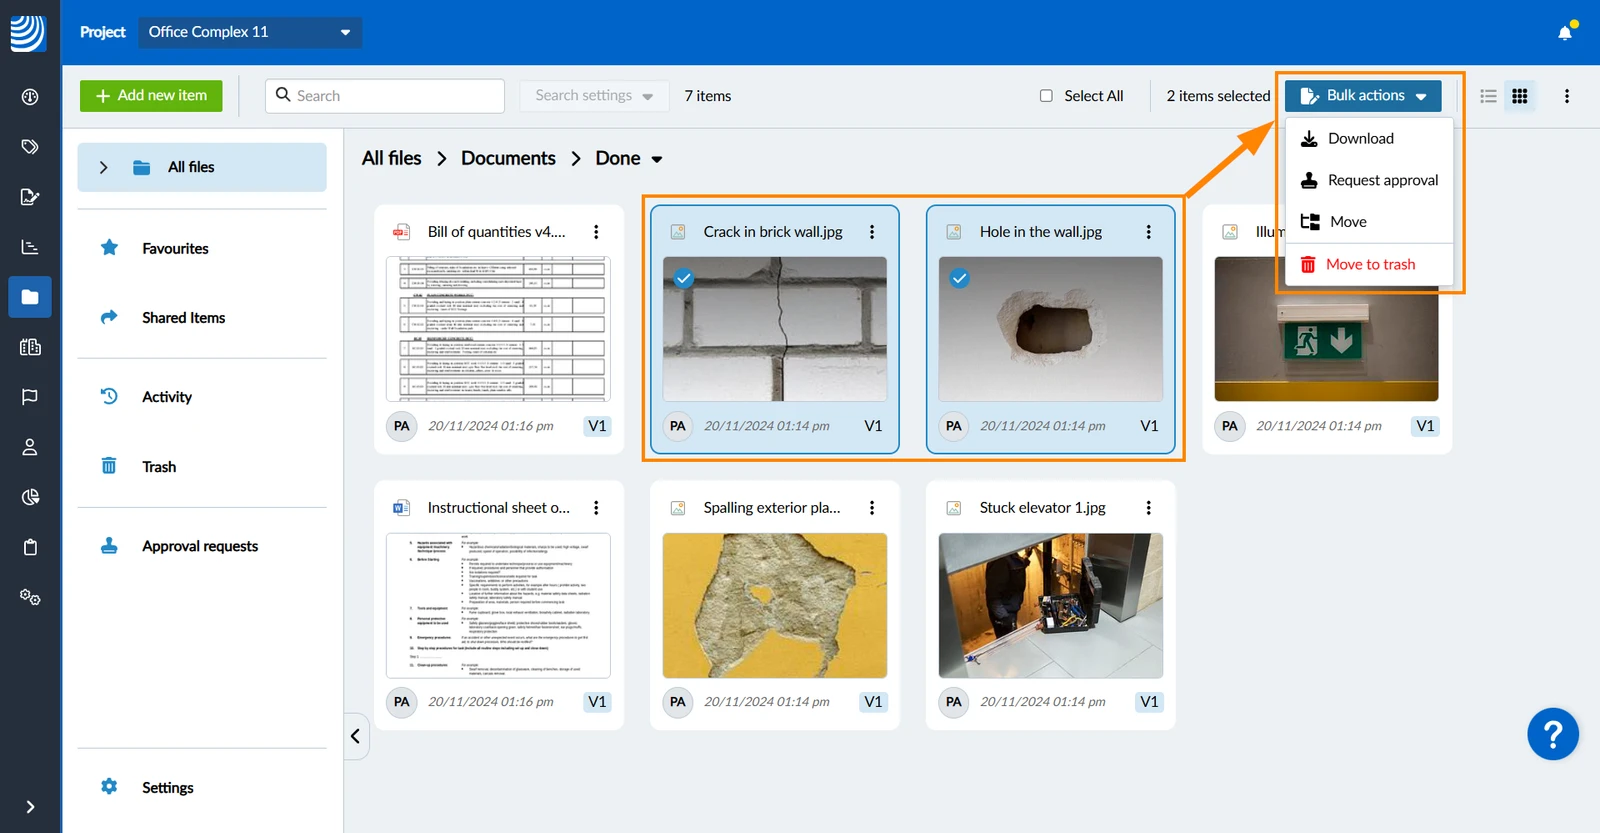Expand the All files tree item

(x=103, y=167)
